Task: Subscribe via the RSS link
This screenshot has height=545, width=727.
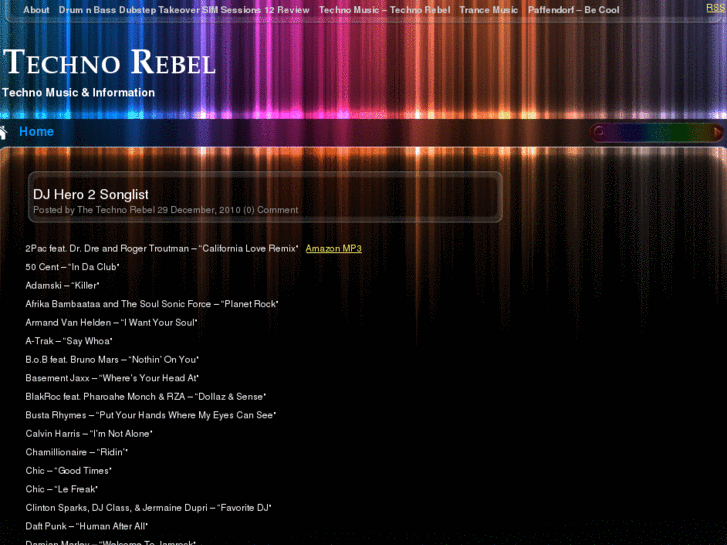Action: (716, 7)
